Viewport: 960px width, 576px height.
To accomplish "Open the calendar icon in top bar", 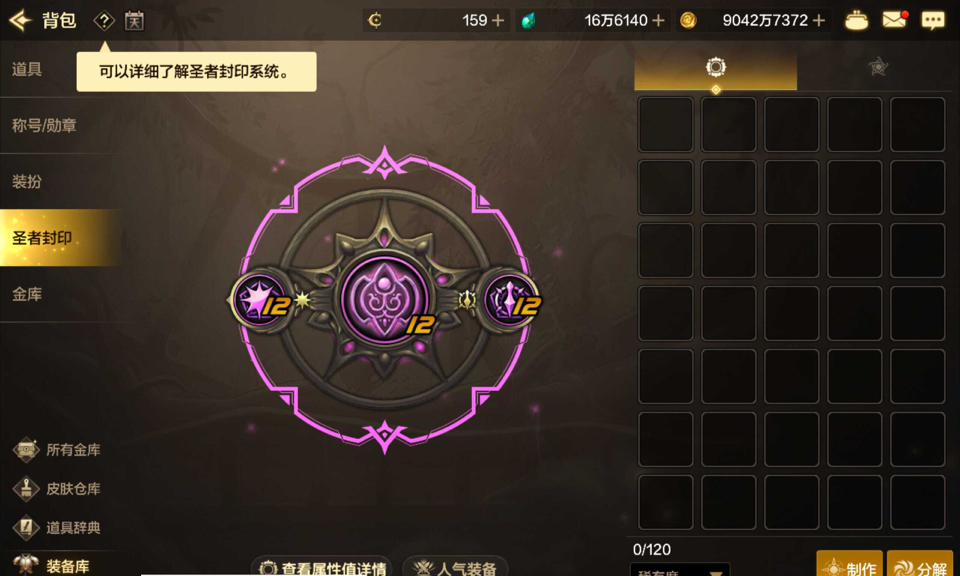I will [x=134, y=21].
